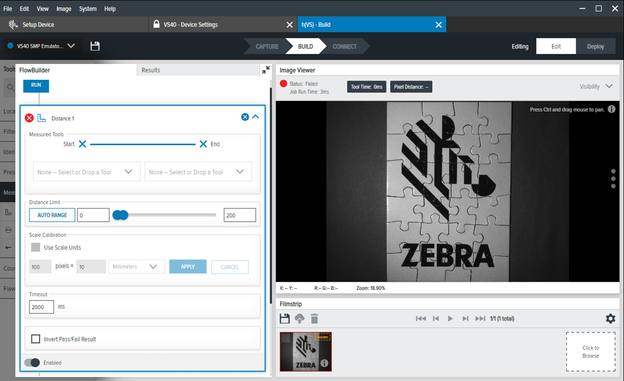624x381 pixels.
Task: Expand the Visibility dropdown
Action: [596, 86]
